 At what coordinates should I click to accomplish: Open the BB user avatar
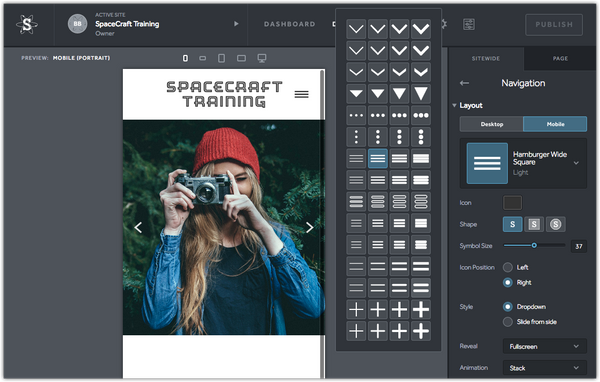[x=77, y=24]
